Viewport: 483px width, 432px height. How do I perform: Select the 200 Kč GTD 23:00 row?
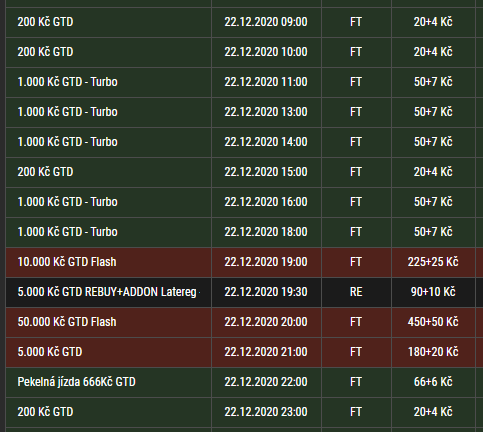coord(241,412)
